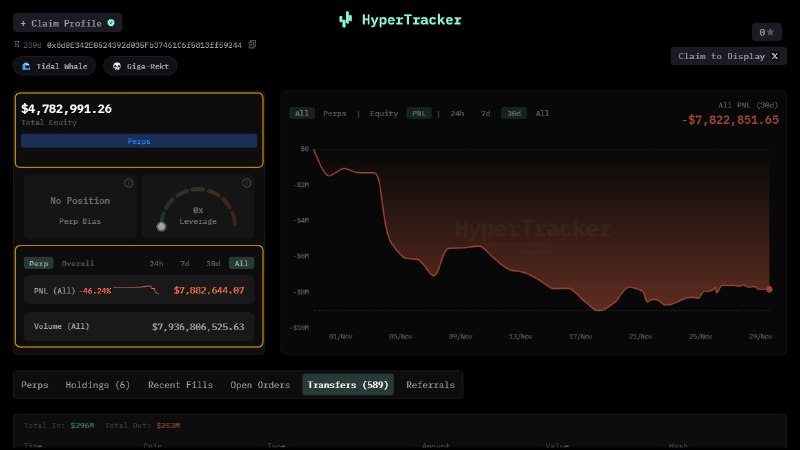Click the HyperTracker logo icon
800x450 pixels.
[x=345, y=20]
